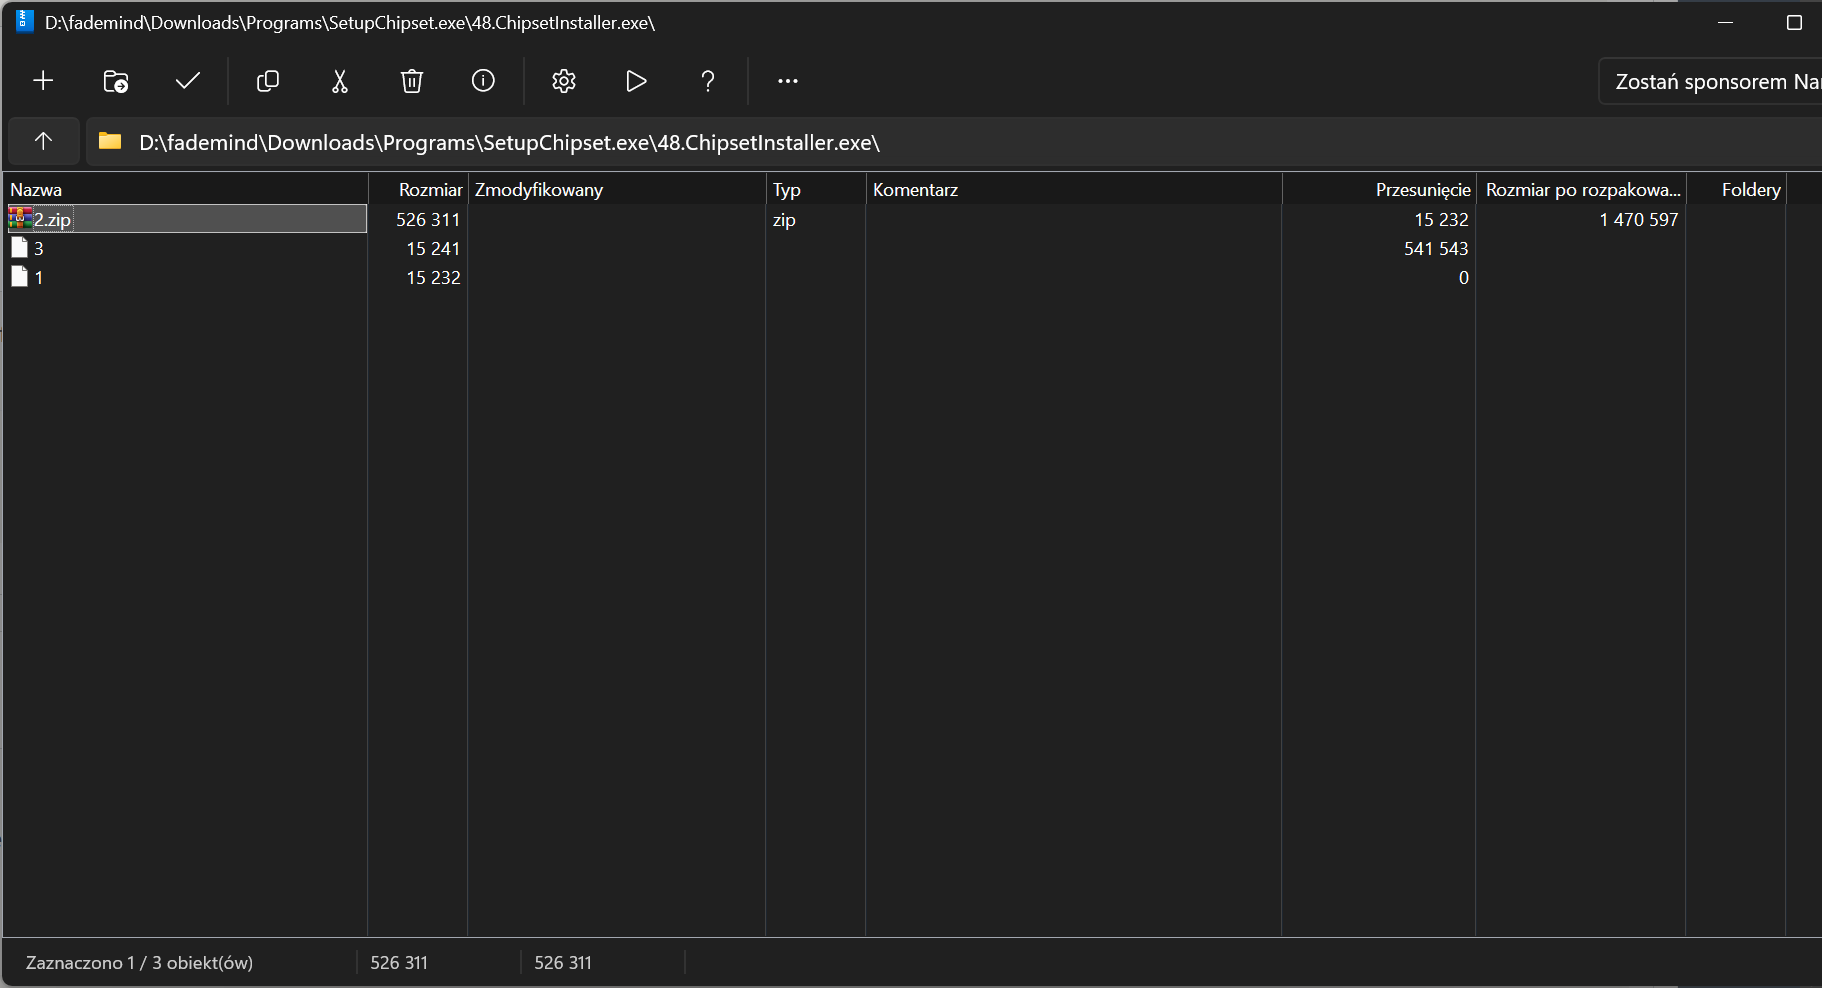Viewport: 1822px width, 988px height.
Task: Click the Test checkmark toolbar icon
Action: click(188, 81)
